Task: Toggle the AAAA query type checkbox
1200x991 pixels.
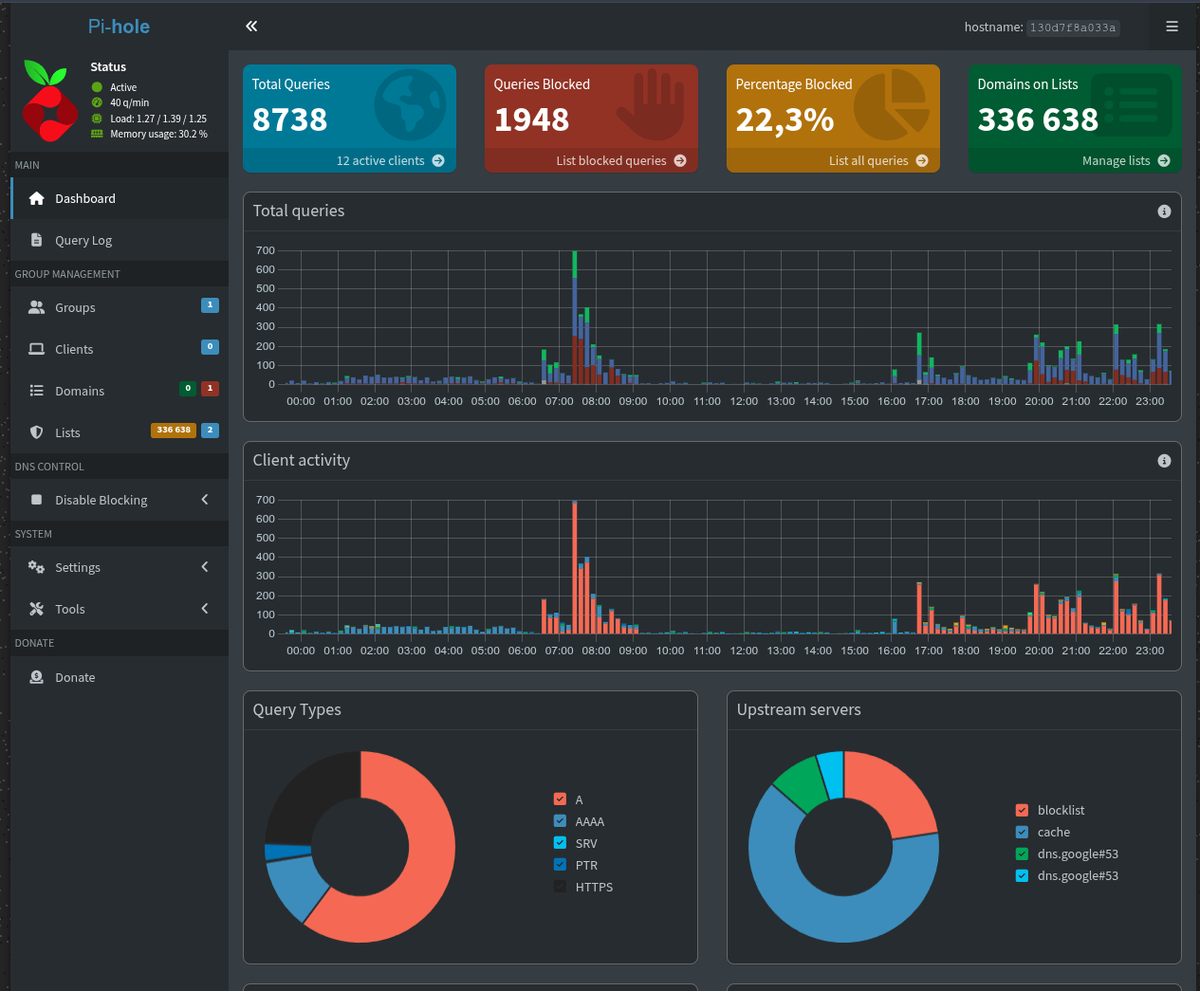Action: click(x=560, y=821)
